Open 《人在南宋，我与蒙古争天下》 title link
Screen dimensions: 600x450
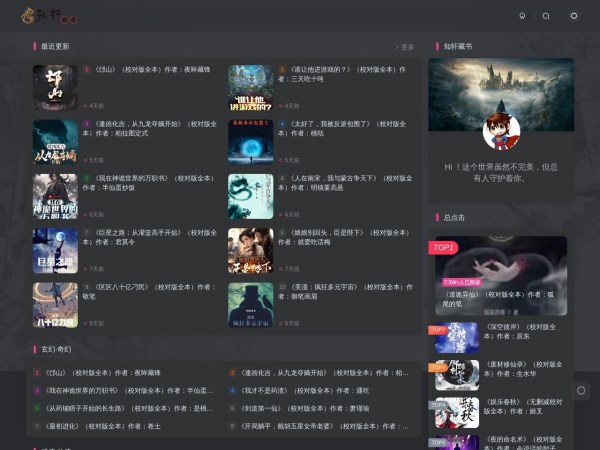click(332, 178)
